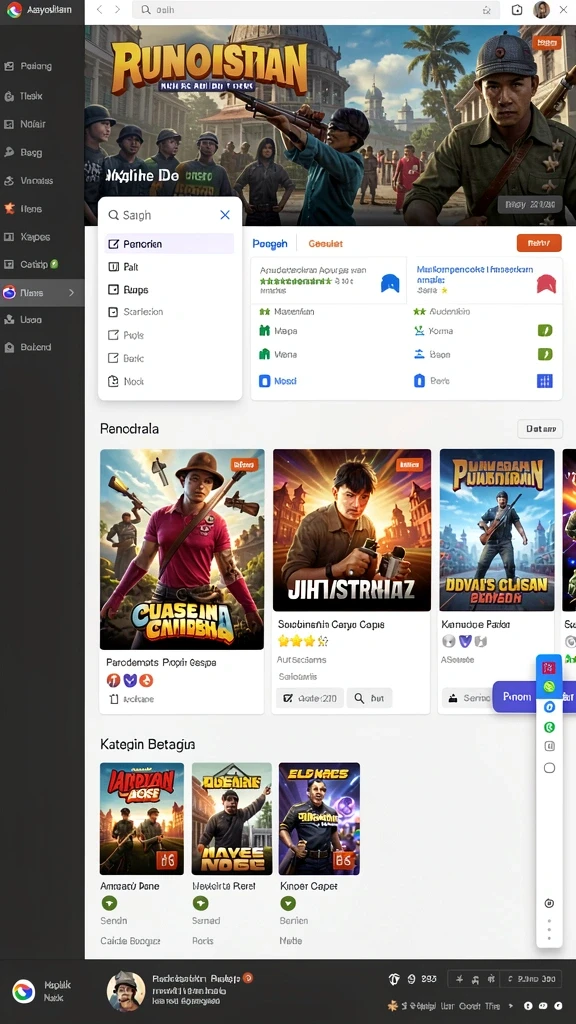Open the box icon next to the avatar

coord(517,10)
